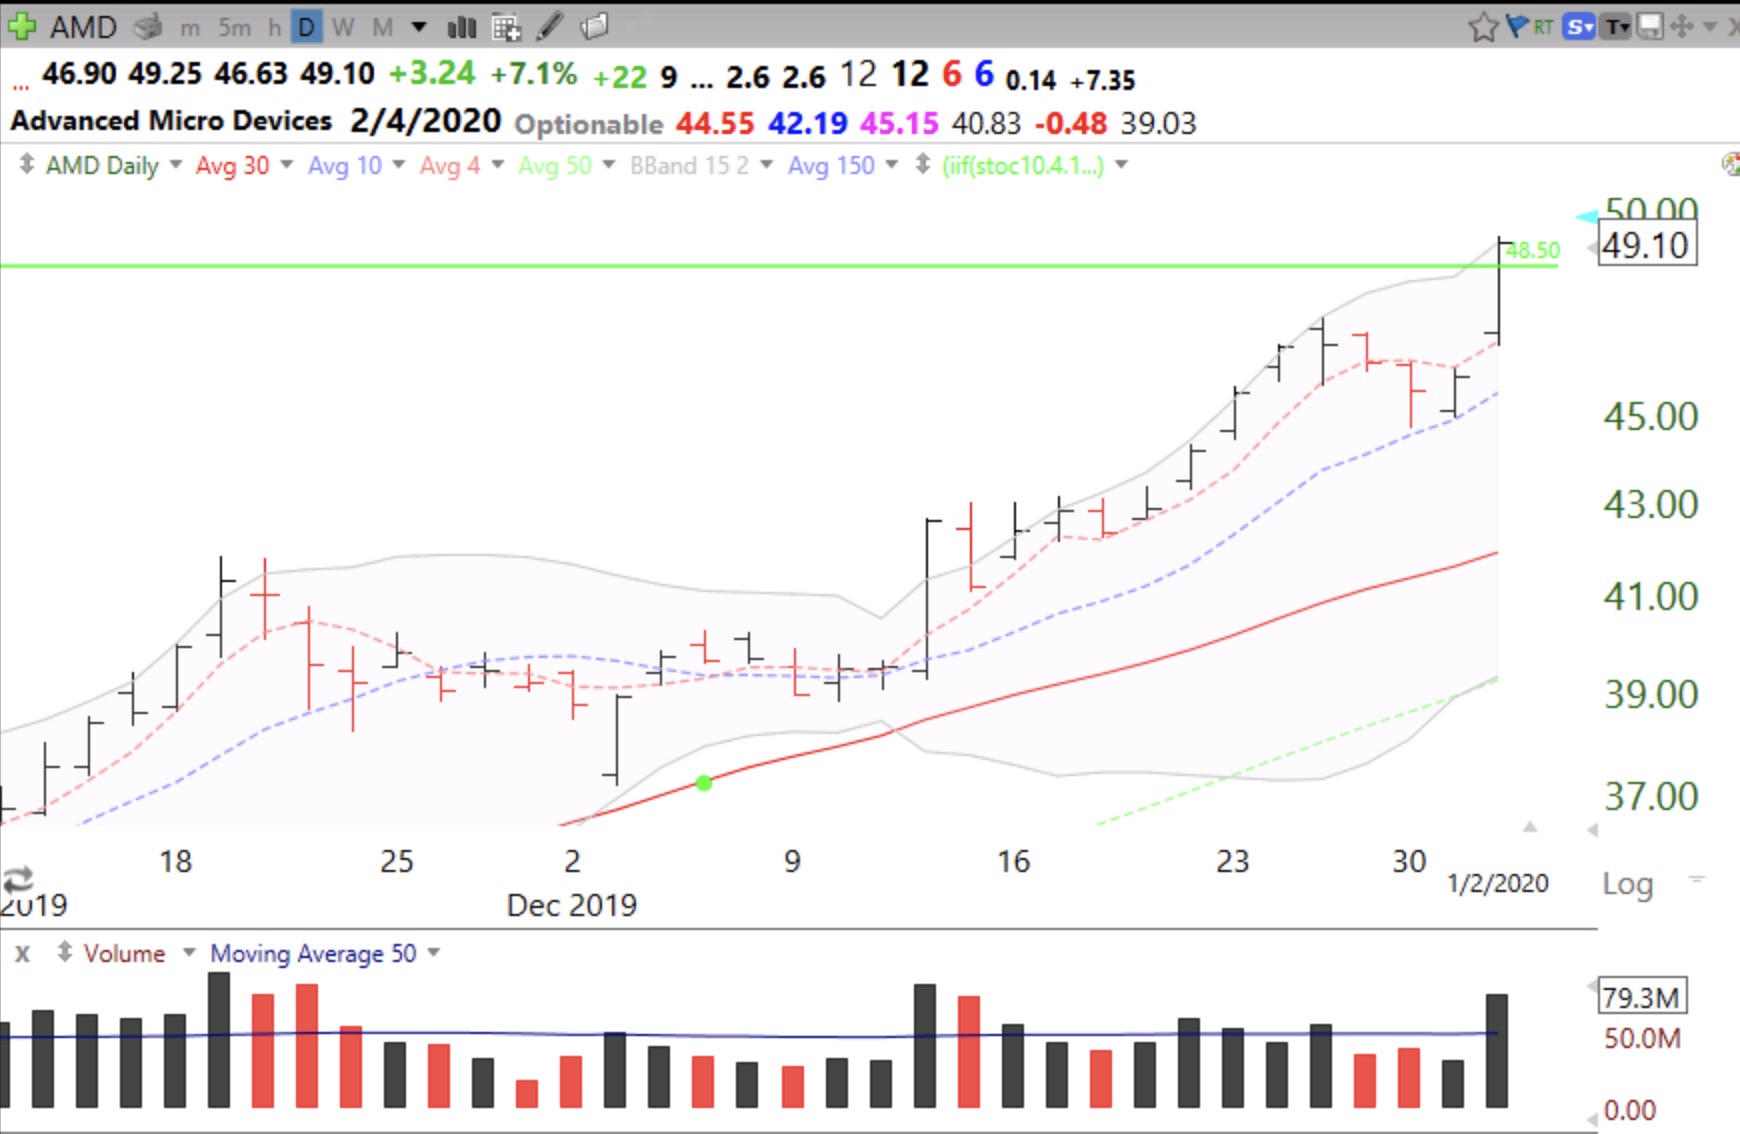Open the window options arrow after the move icon
The image size is (1740, 1134).
click(x=1710, y=27)
